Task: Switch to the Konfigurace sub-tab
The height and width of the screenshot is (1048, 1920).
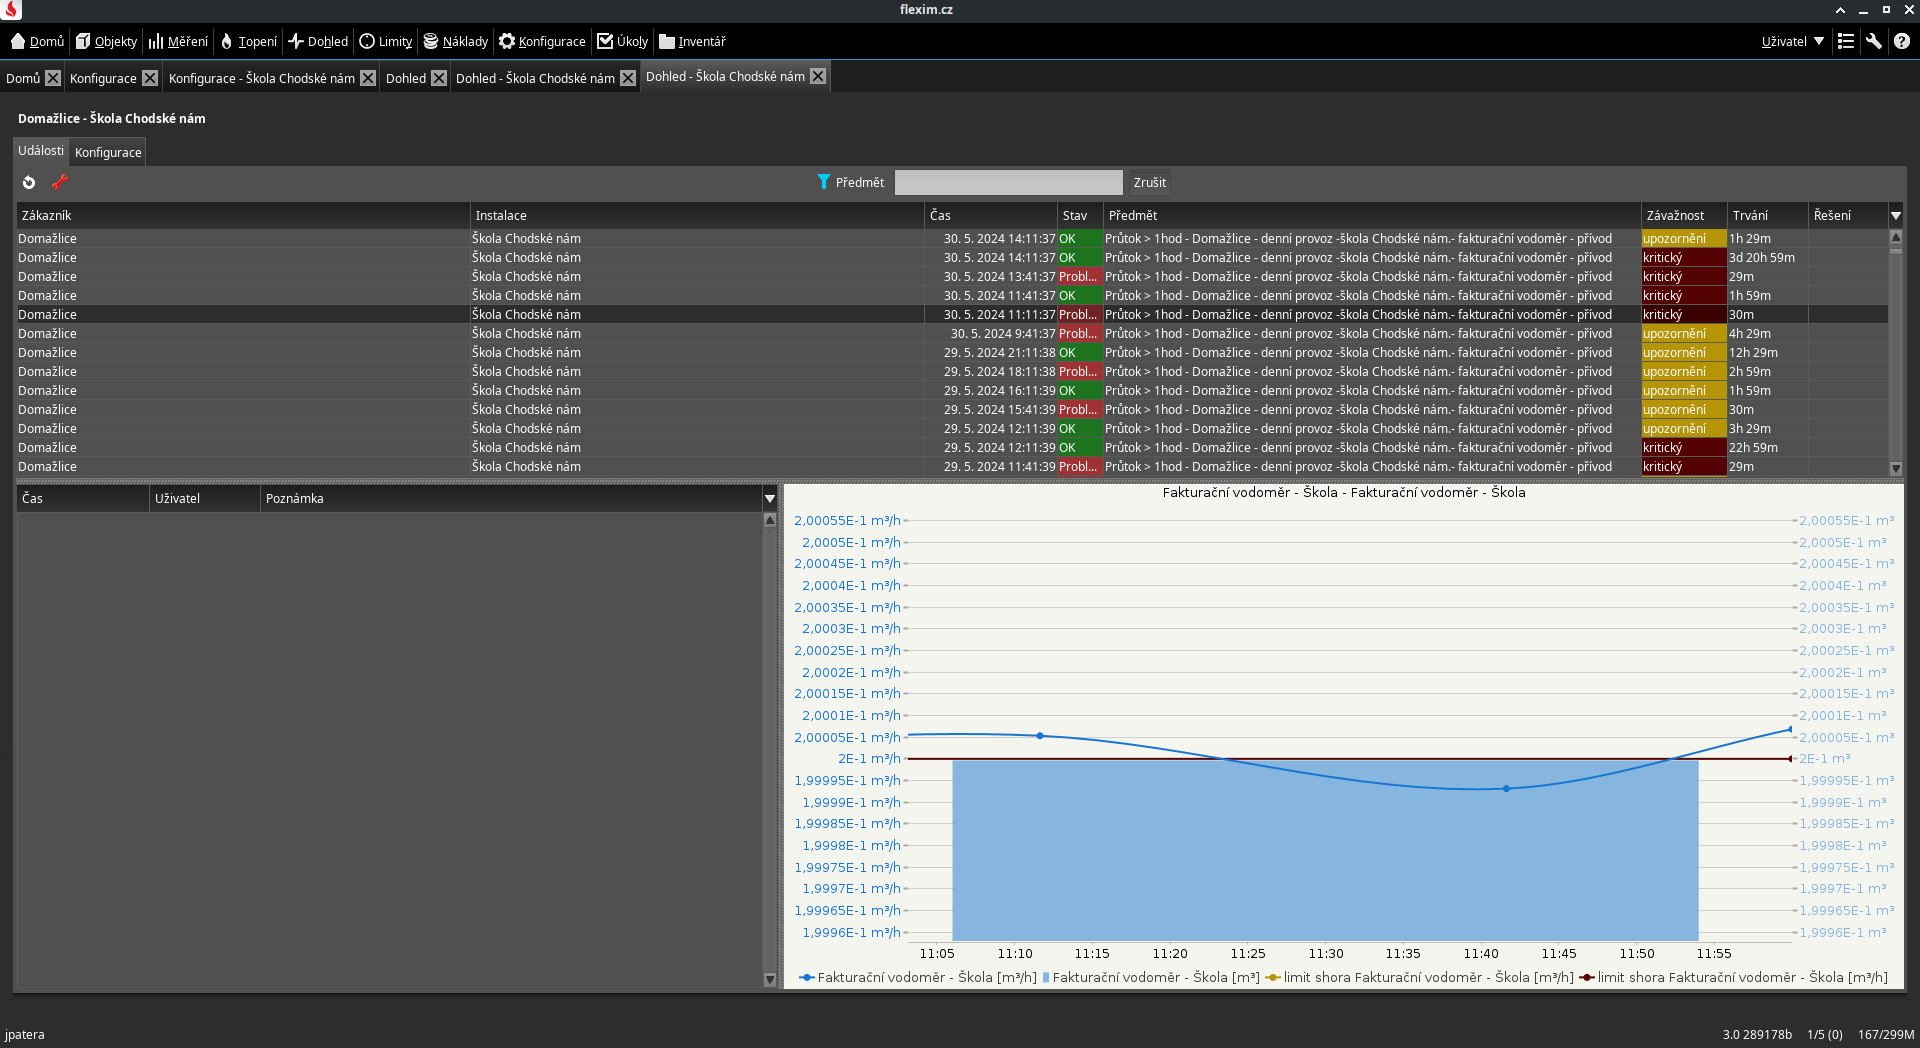Action: tap(108, 152)
